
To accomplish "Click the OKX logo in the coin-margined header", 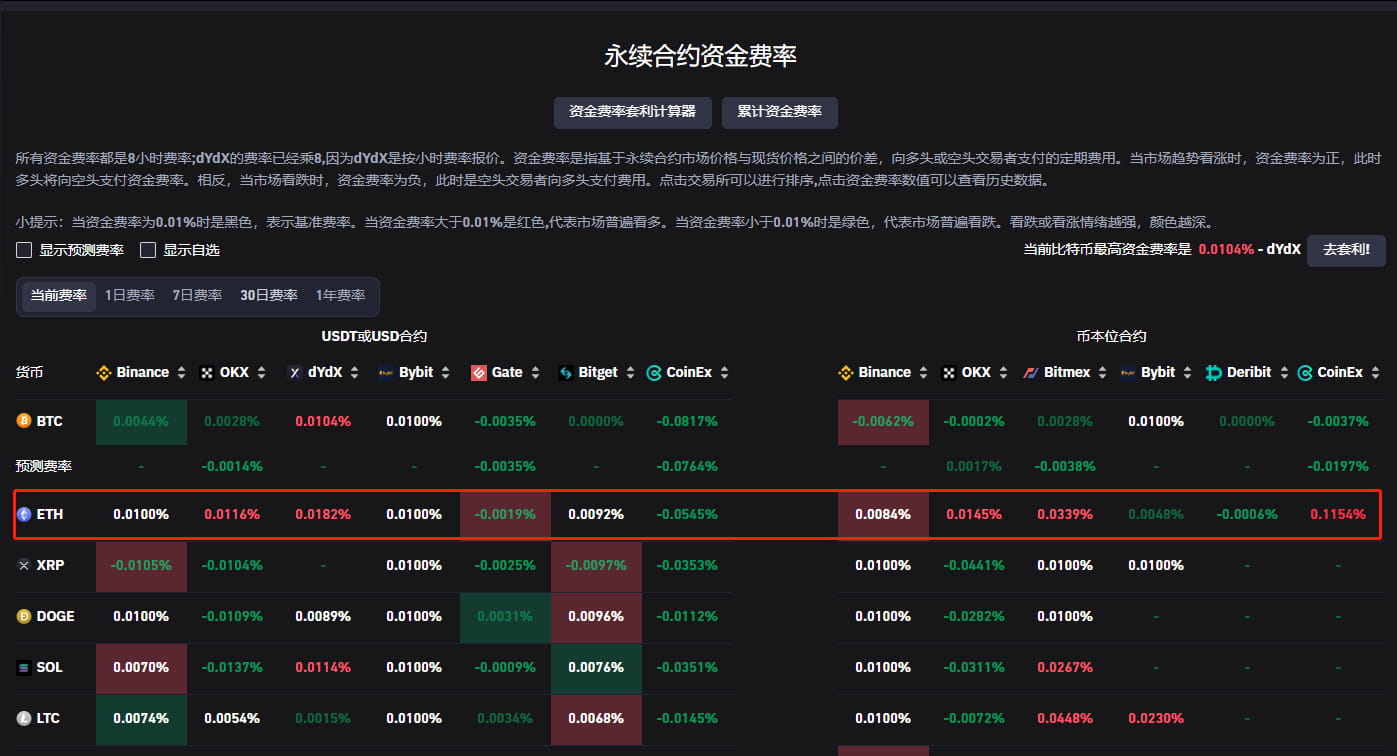I will tap(949, 373).
